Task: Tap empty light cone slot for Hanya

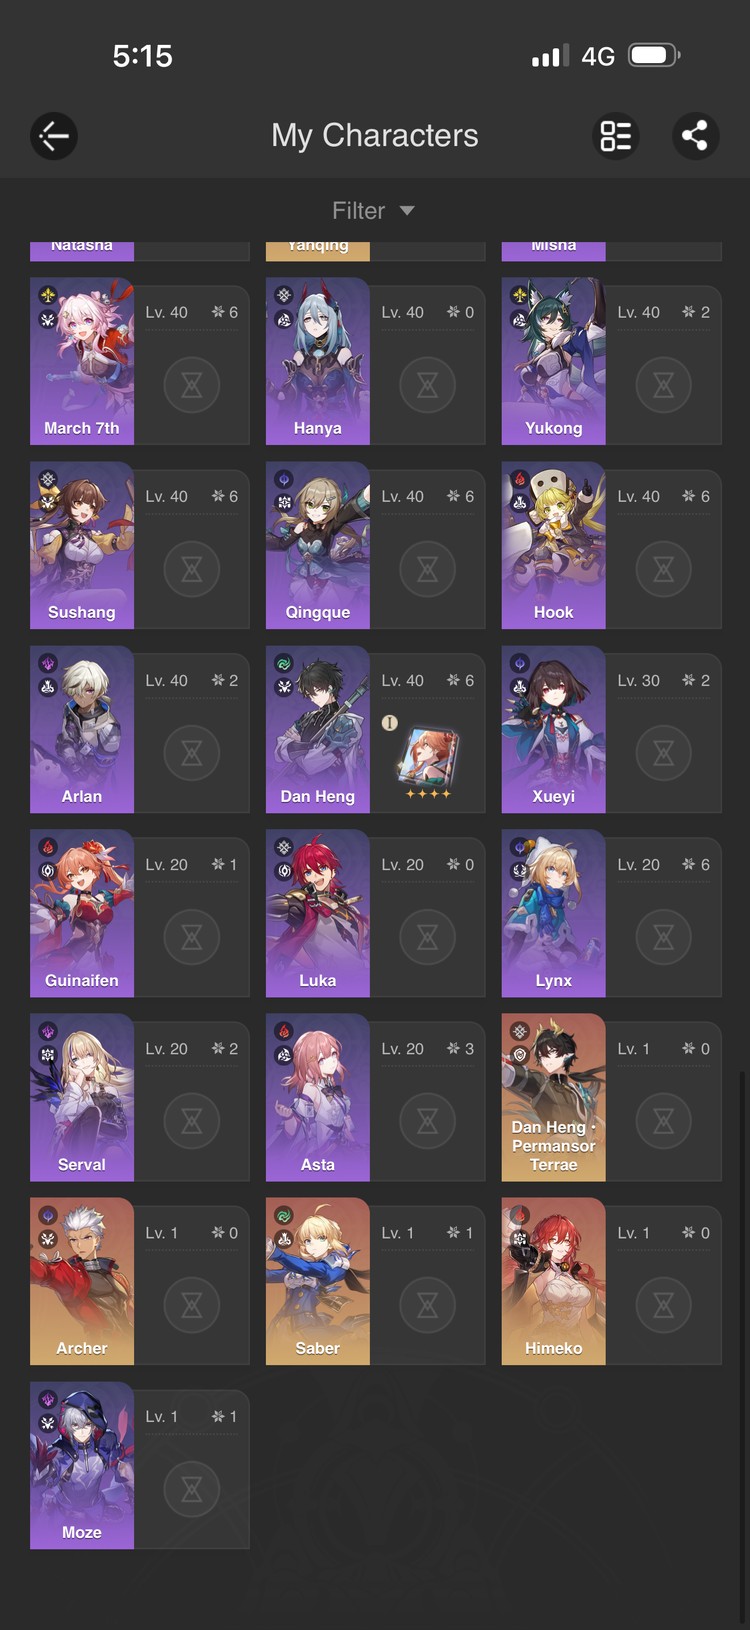Action: point(428,385)
